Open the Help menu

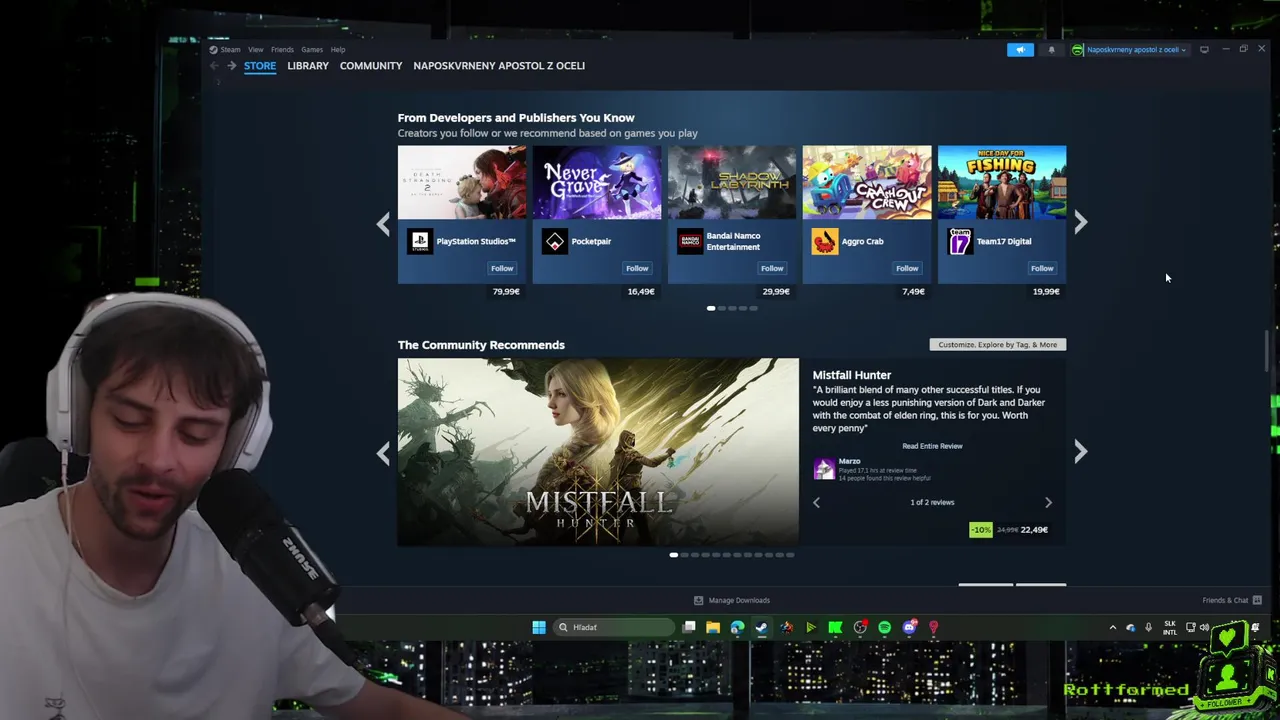[x=338, y=50]
